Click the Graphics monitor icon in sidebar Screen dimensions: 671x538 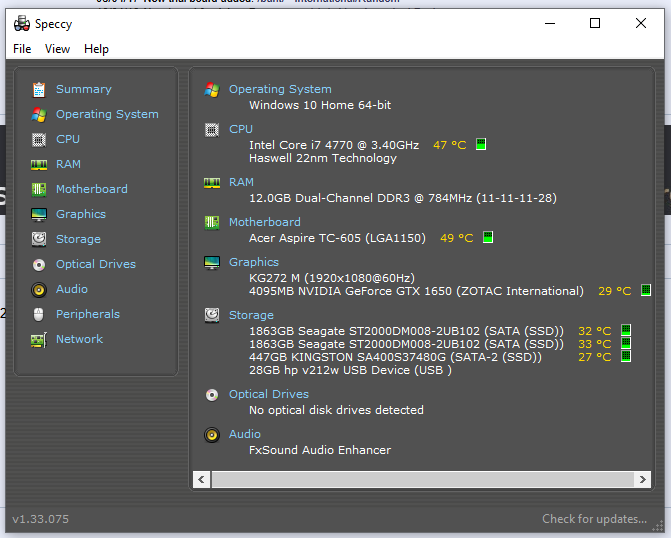point(39,214)
